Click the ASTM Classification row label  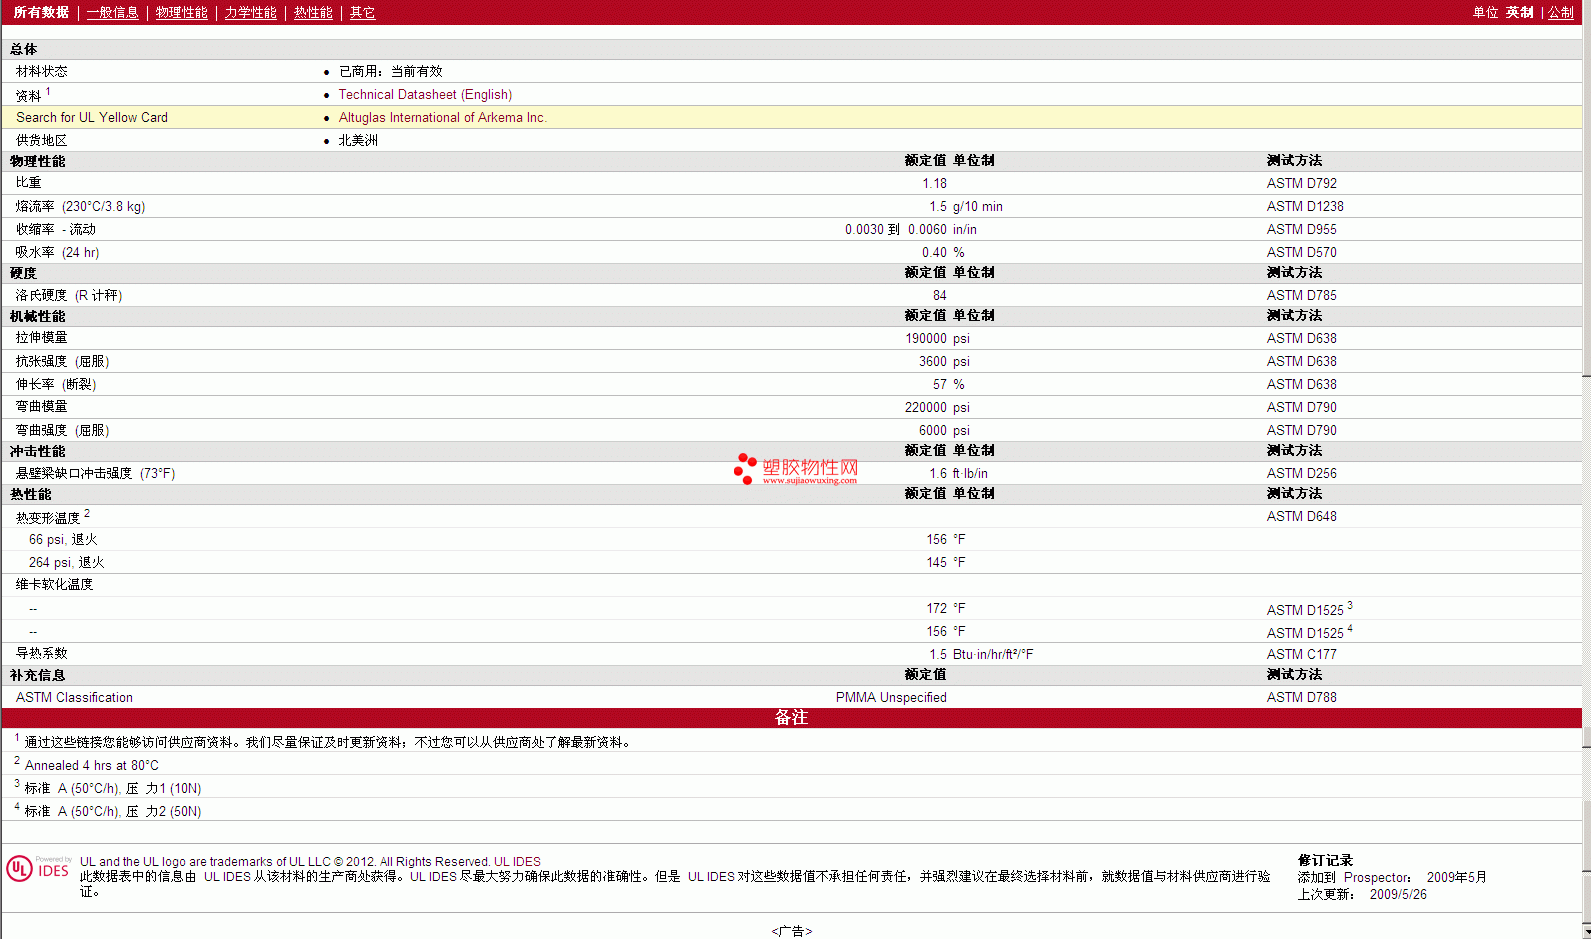(74, 697)
